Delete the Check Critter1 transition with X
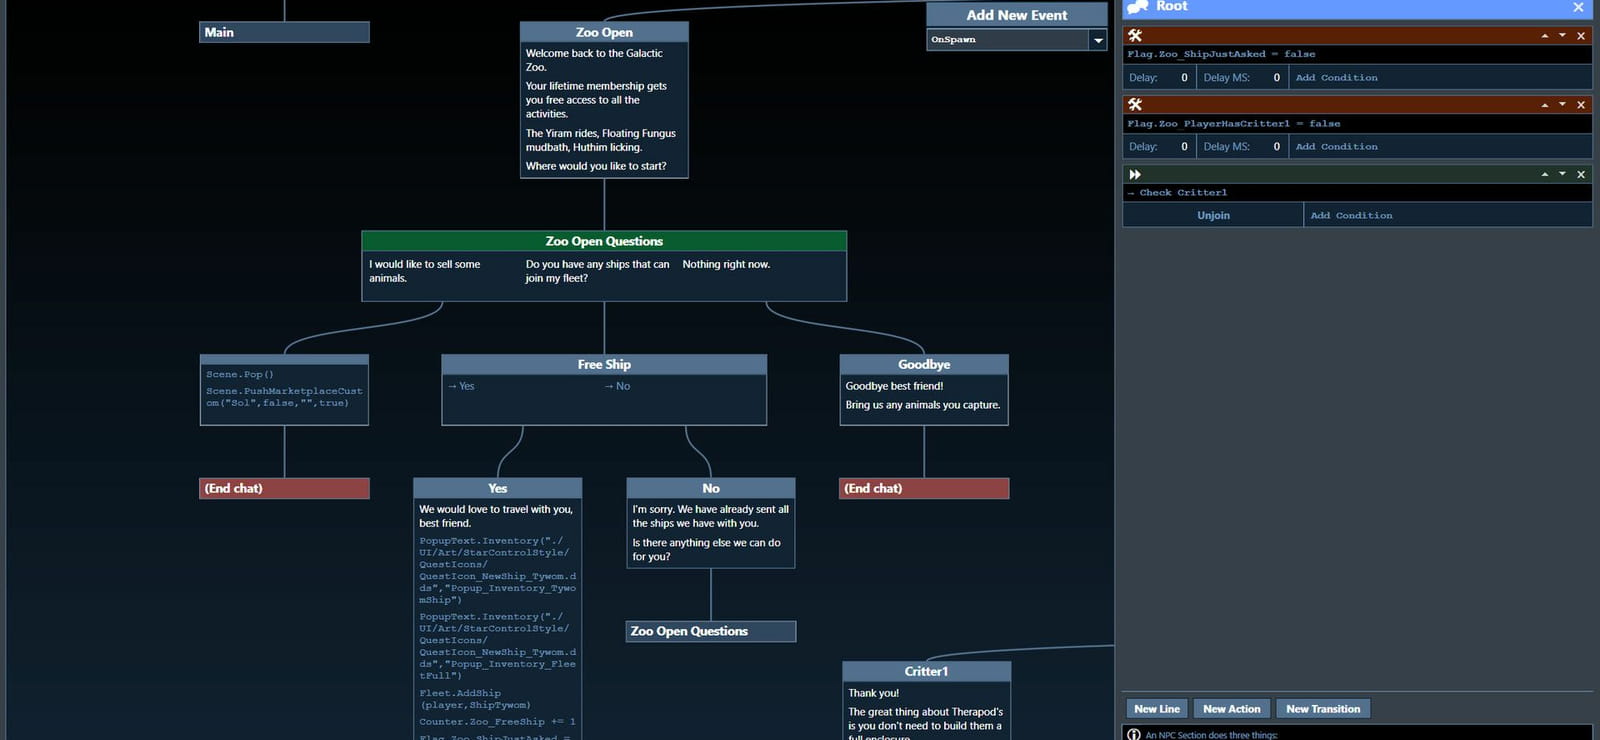Viewport: 1600px width, 740px height. 1581,174
